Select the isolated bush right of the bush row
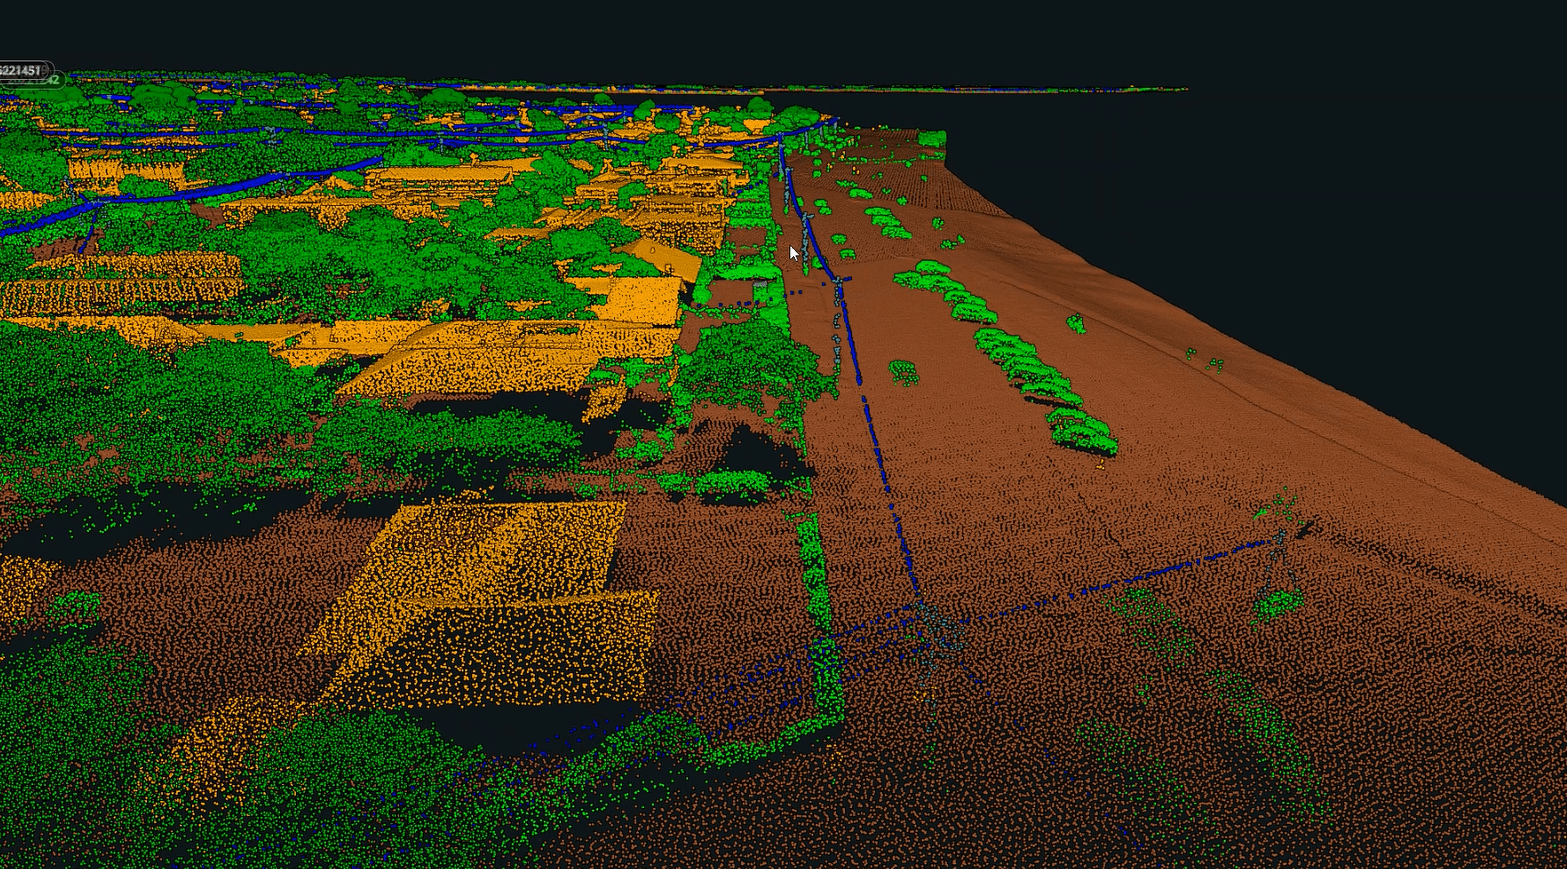This screenshot has height=869, width=1567. pos(1076,323)
